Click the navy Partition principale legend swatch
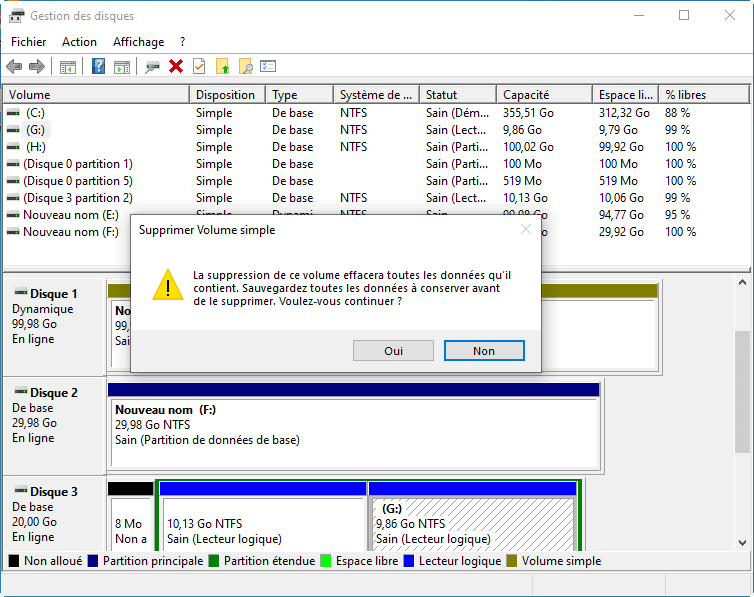 pyautogui.click(x=93, y=561)
